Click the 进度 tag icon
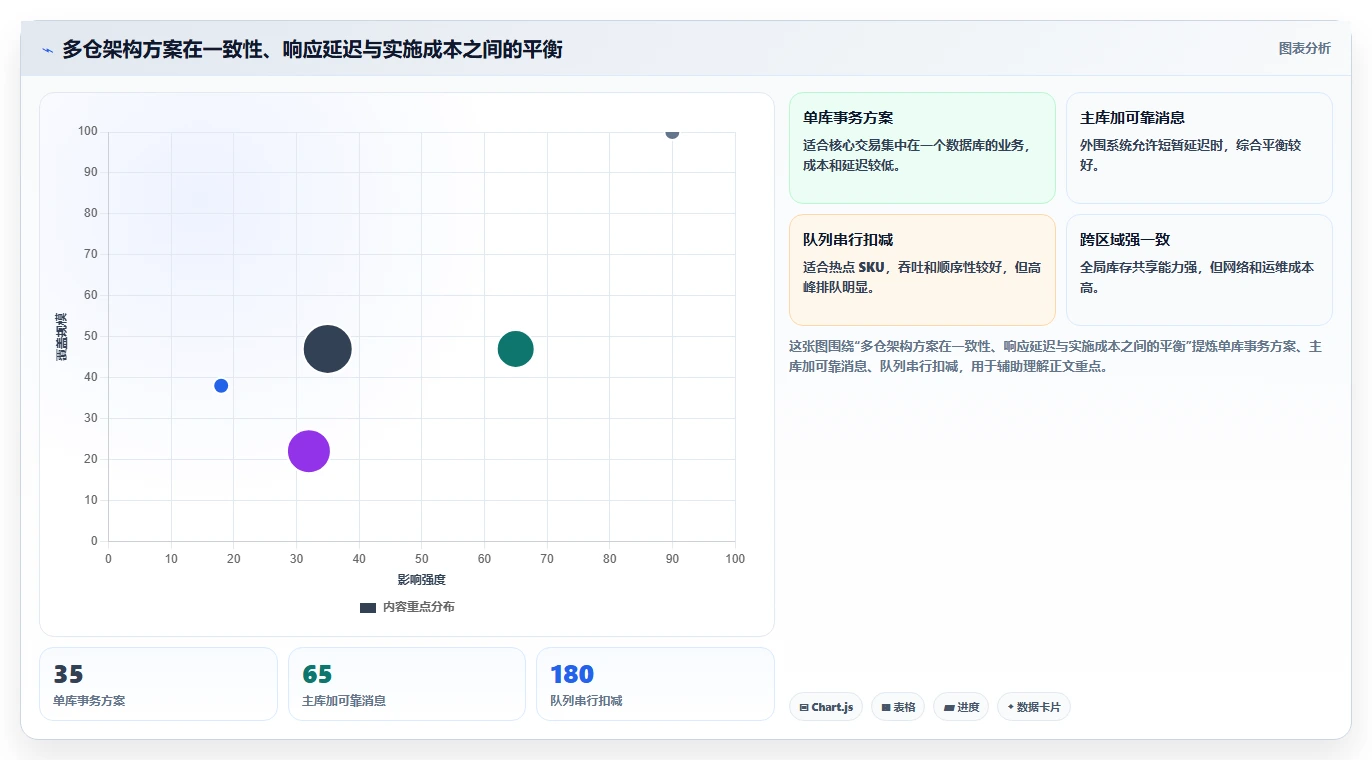This screenshot has height=760, width=1372. [x=949, y=708]
